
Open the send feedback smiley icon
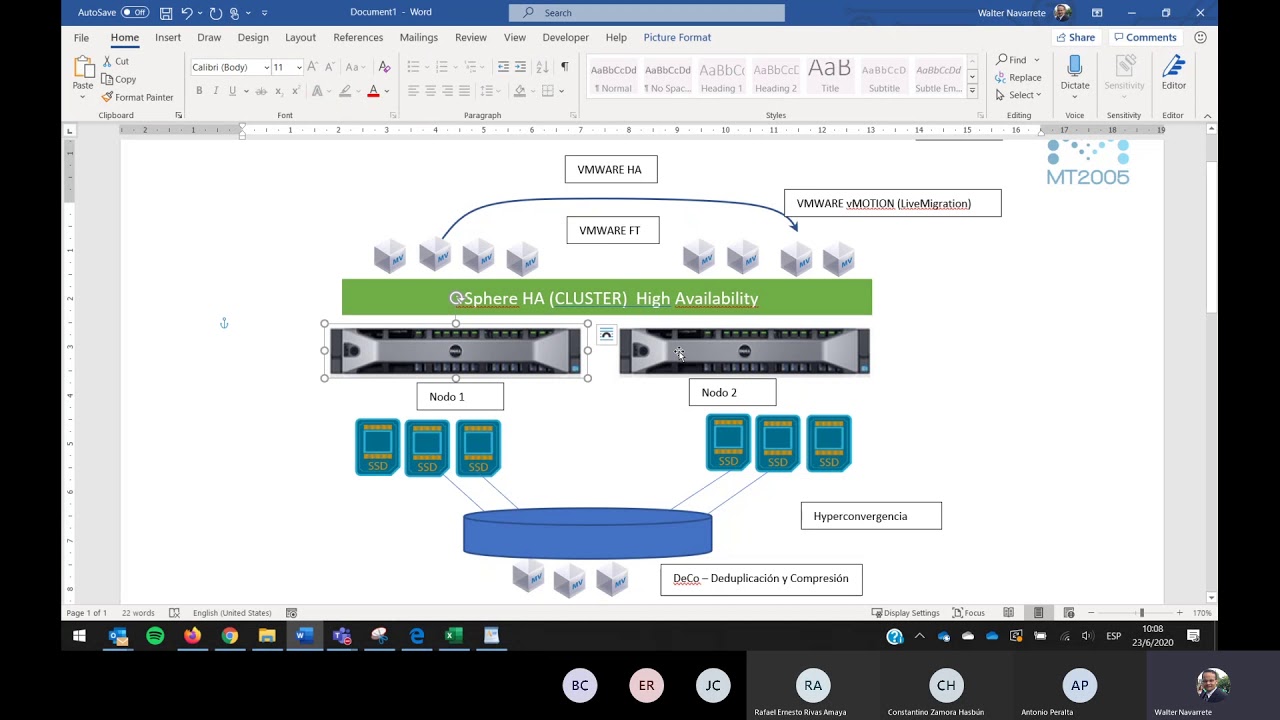coord(1200,37)
